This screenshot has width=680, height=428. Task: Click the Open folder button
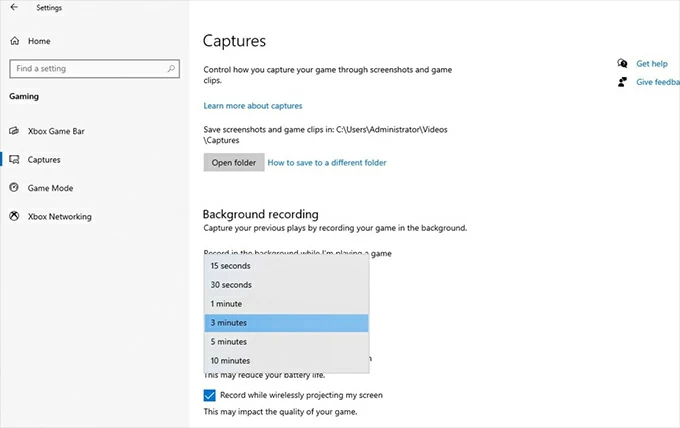234,162
